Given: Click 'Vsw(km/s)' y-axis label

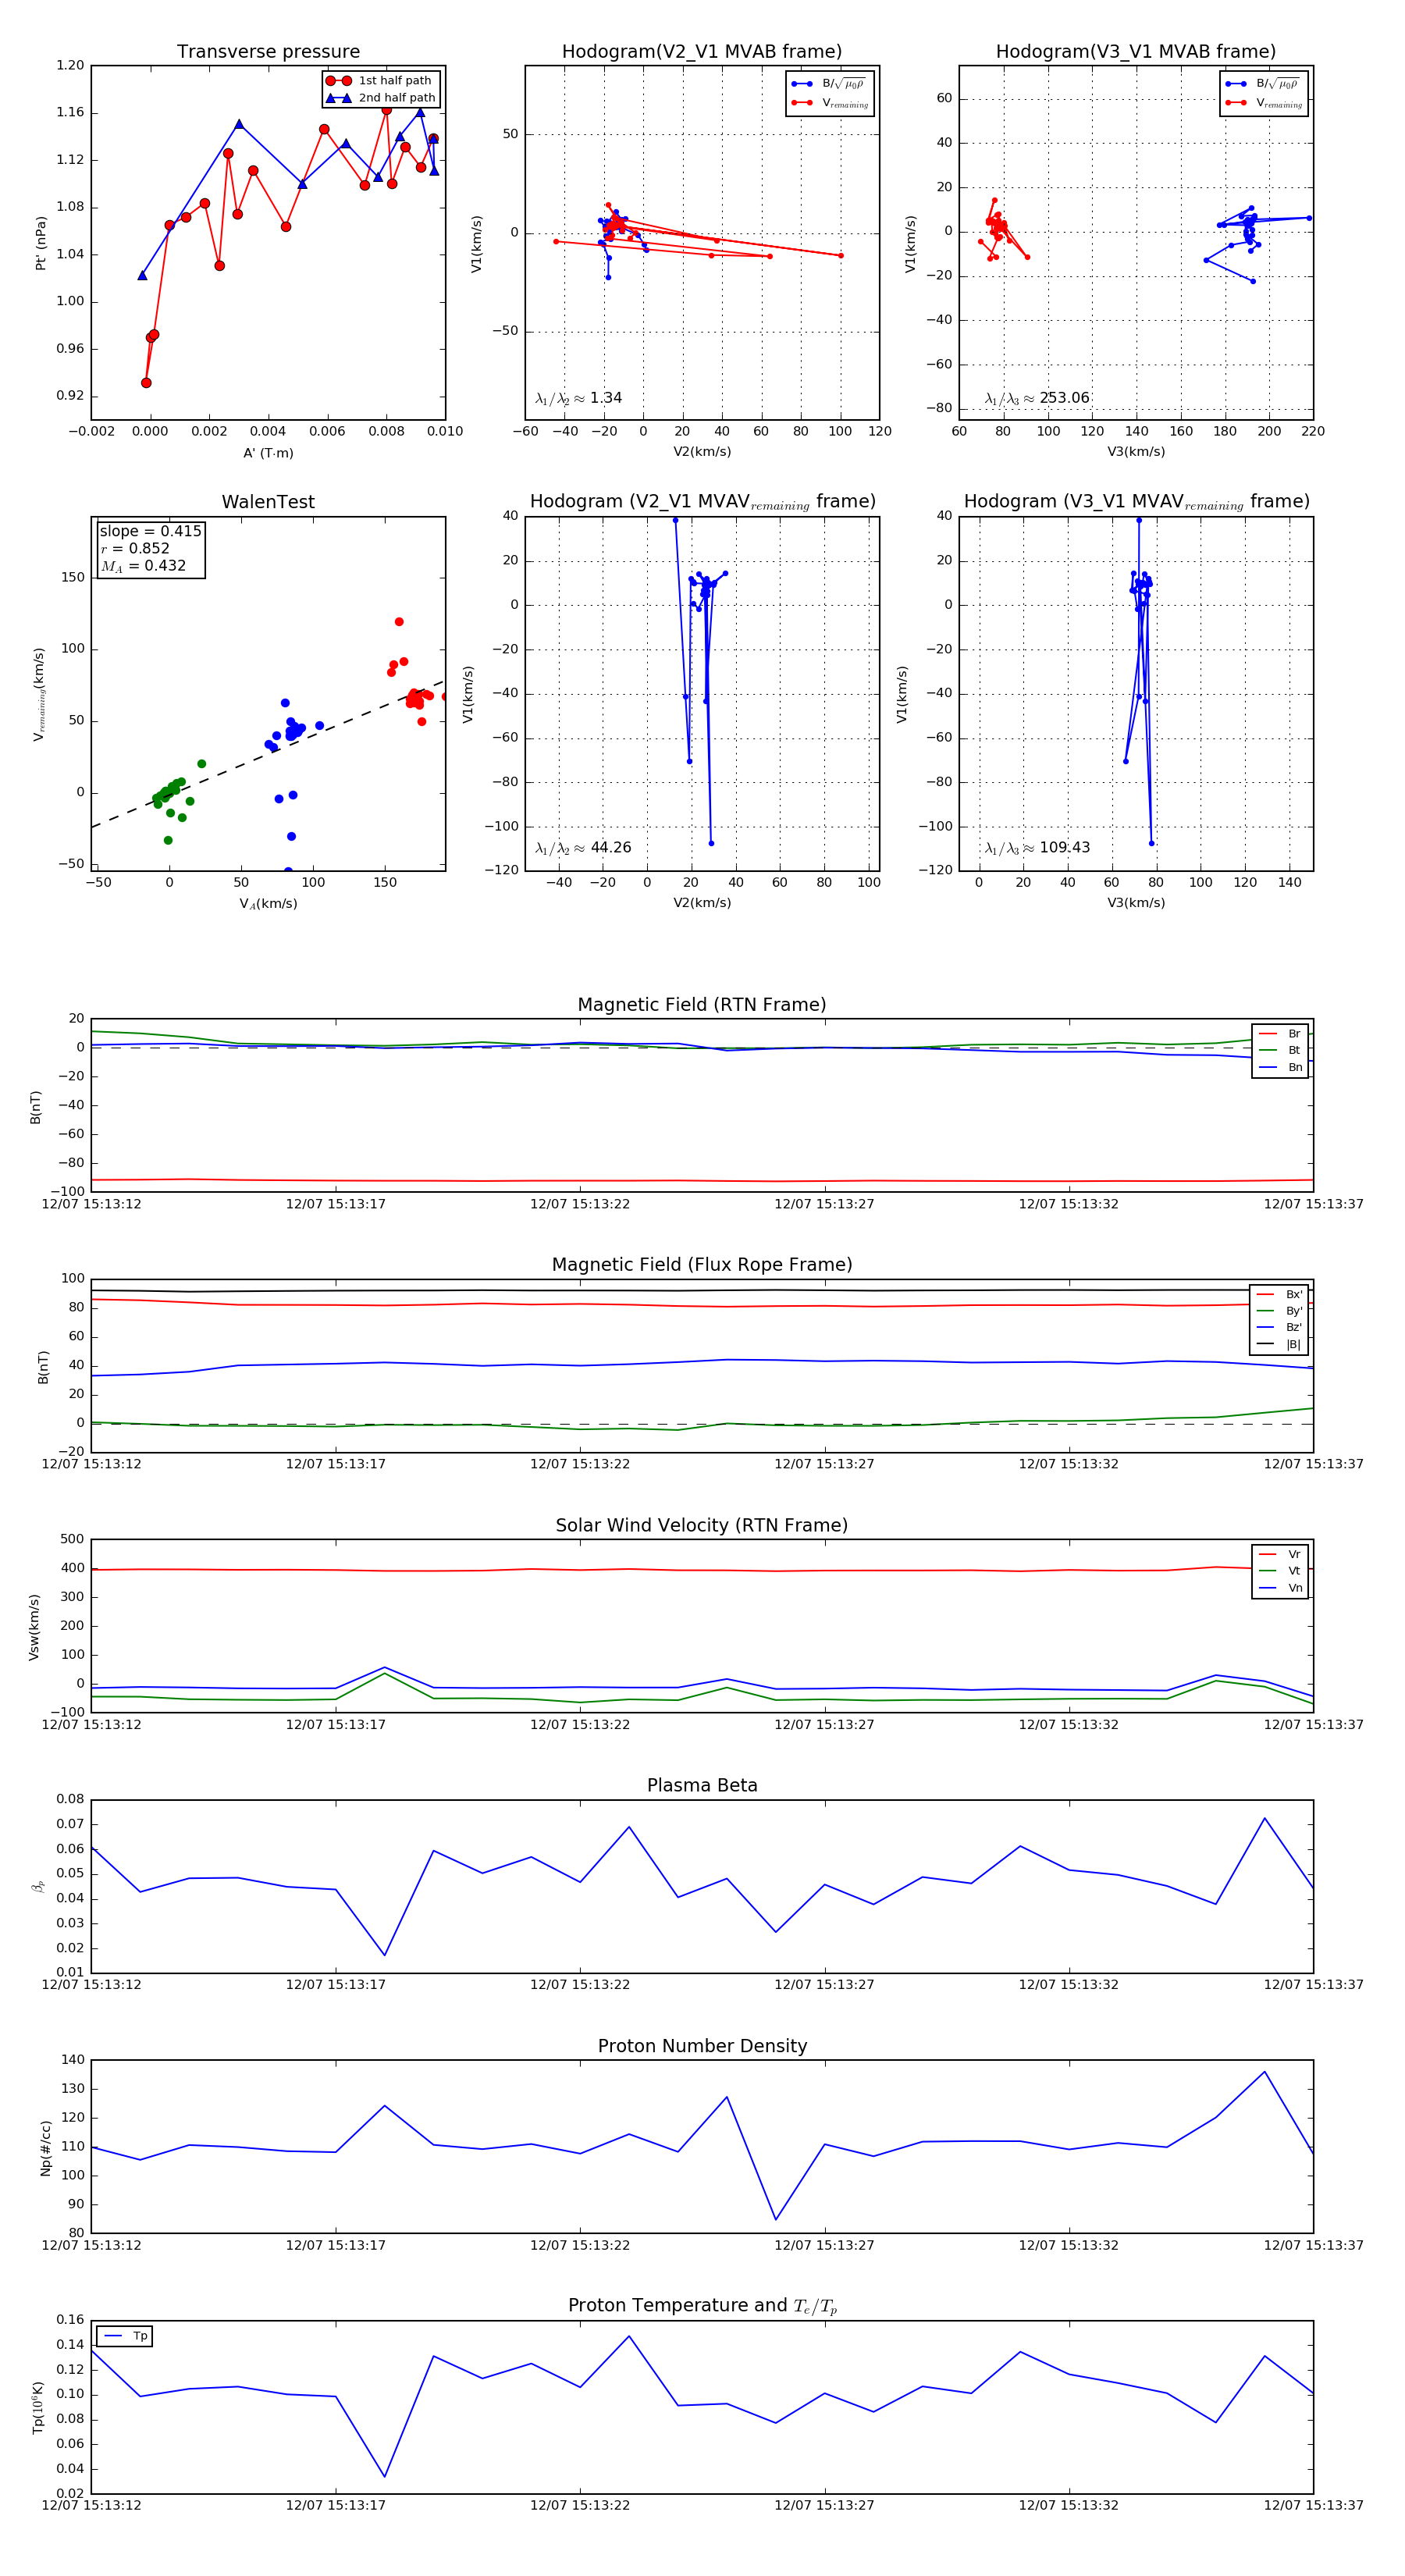Looking at the screenshot, I should click(x=34, y=1627).
